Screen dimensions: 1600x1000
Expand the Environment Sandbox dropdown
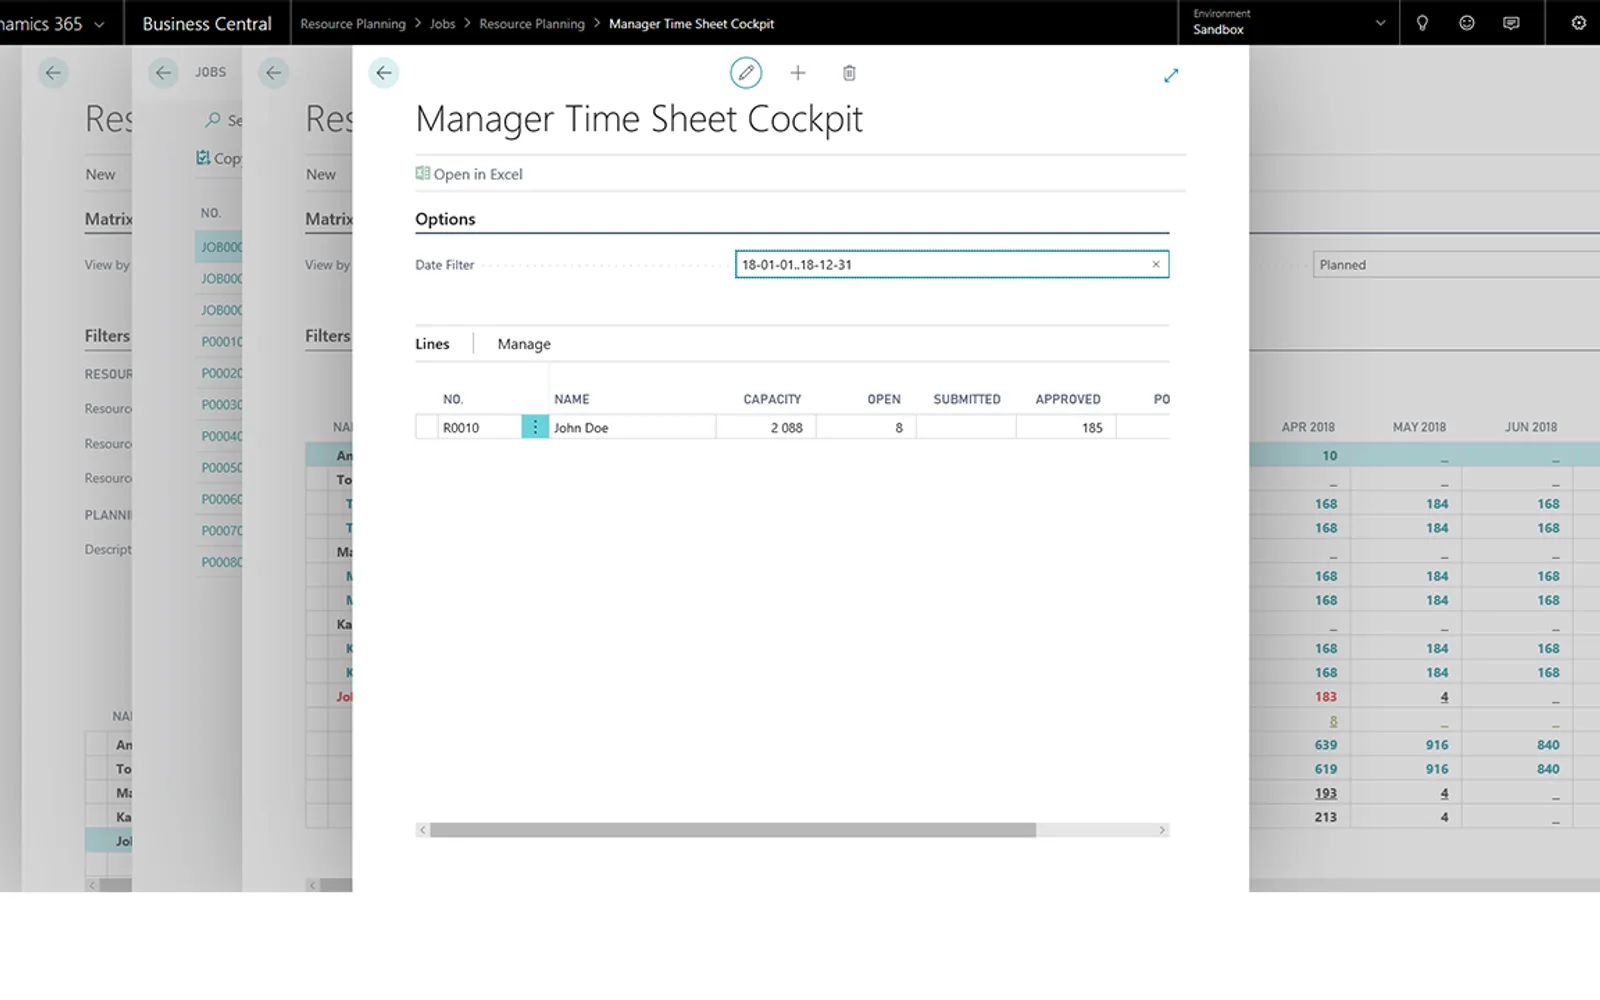click(1381, 23)
